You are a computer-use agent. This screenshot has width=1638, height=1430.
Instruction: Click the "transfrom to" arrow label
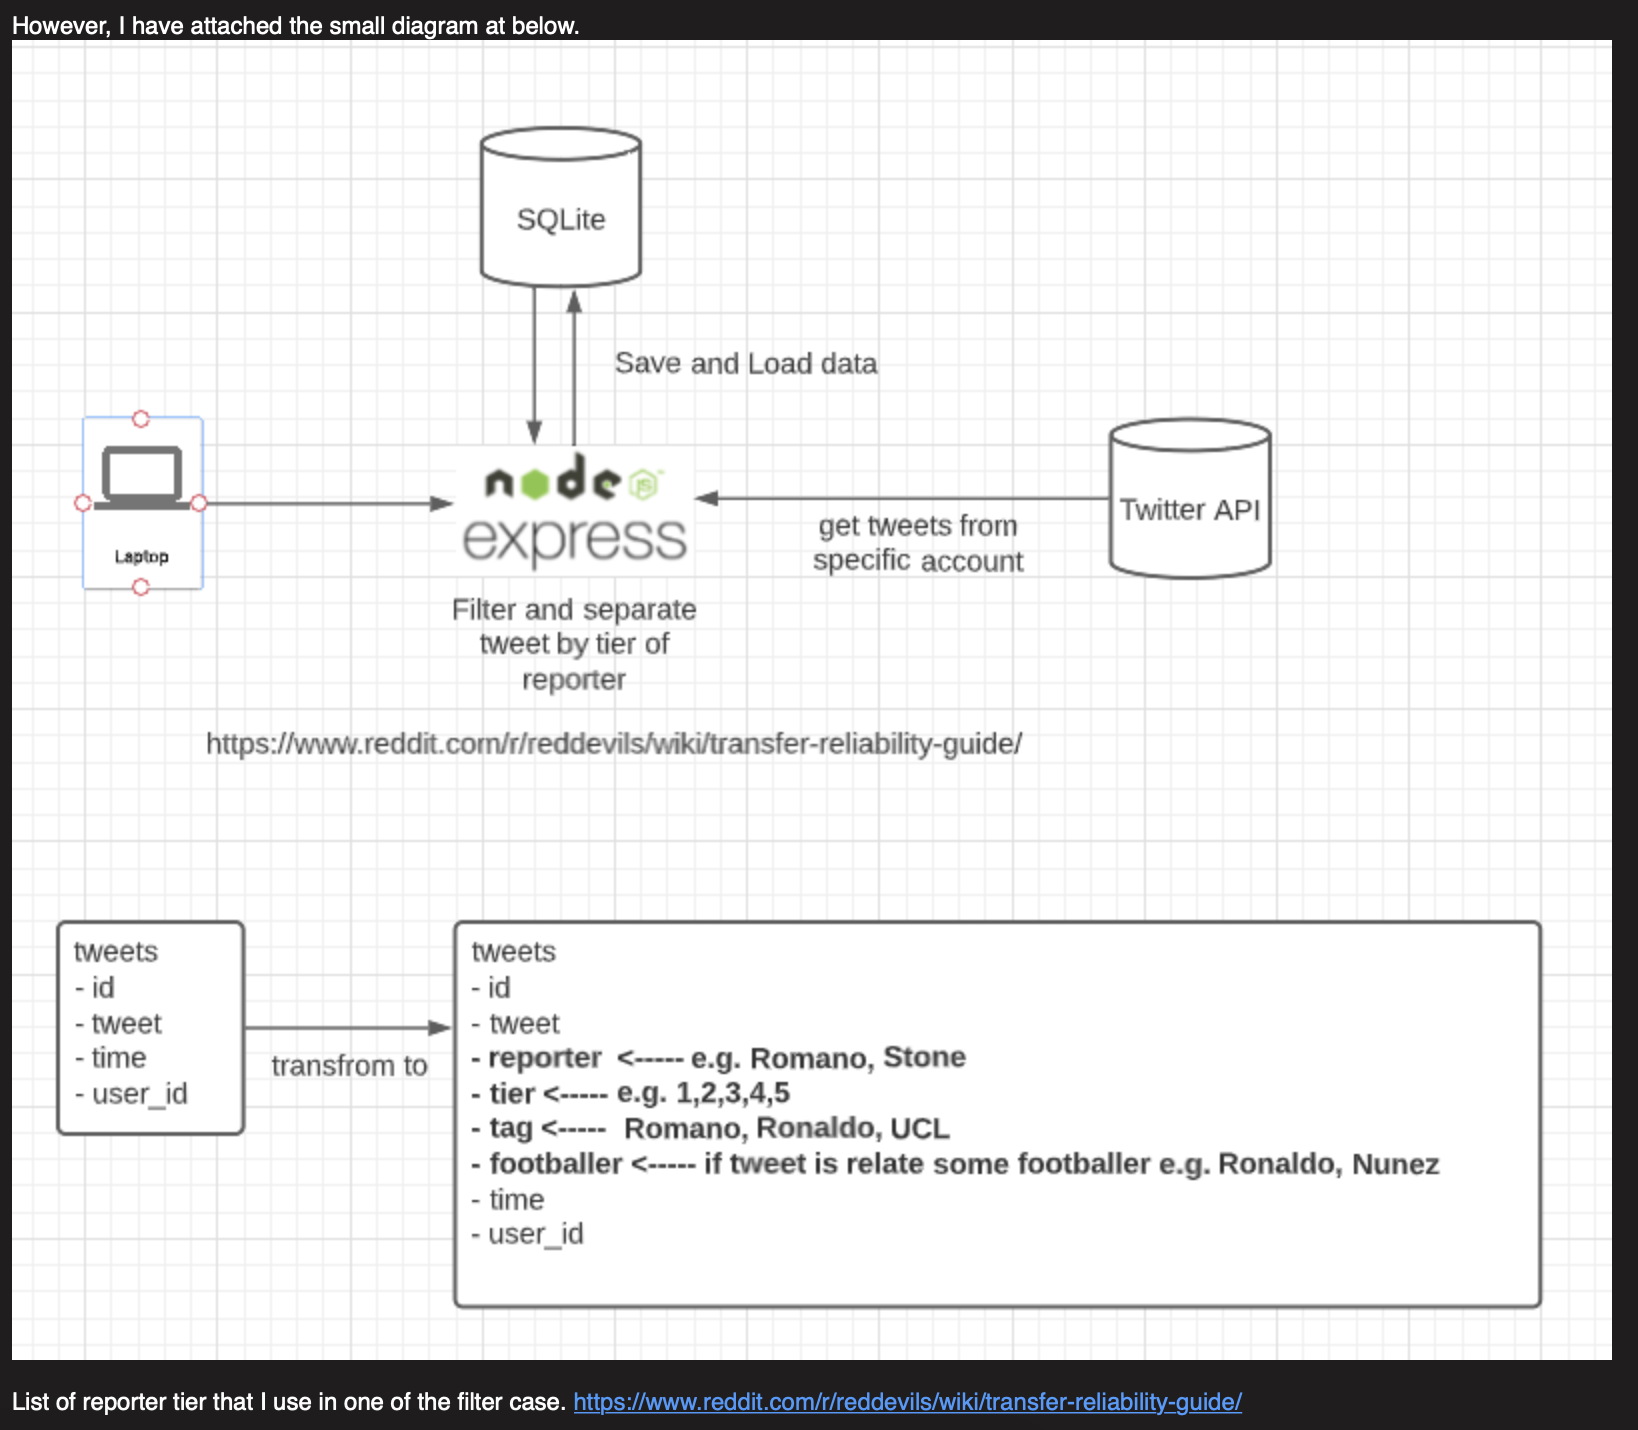pos(349,1066)
